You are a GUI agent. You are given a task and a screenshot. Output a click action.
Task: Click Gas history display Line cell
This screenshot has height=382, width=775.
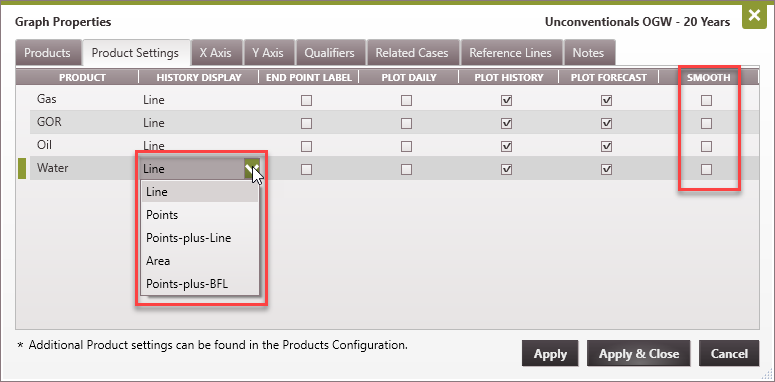(199, 100)
